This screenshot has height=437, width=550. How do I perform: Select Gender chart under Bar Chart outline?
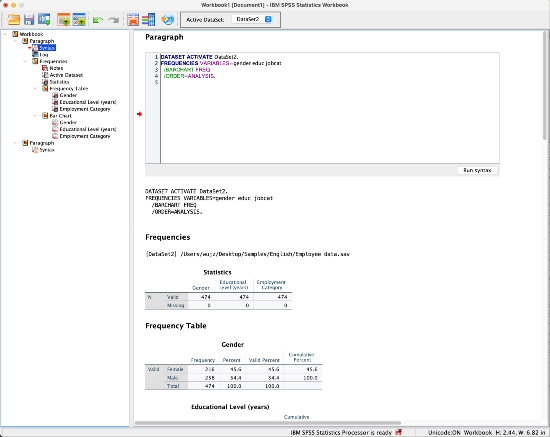[64, 122]
